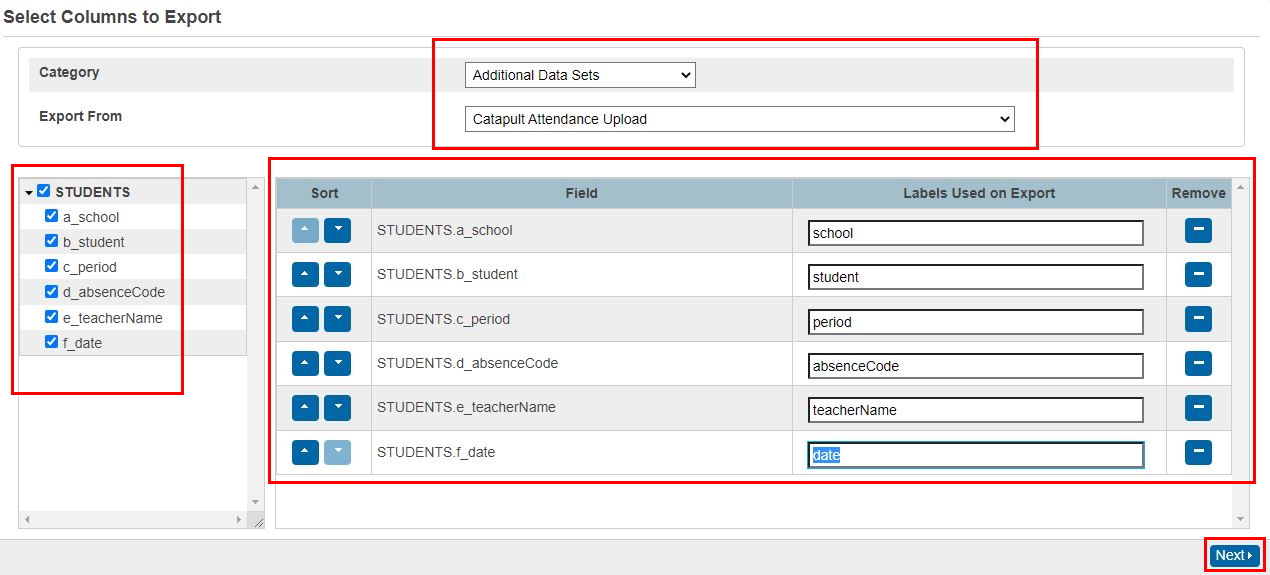
Task: Click the 'date' export label field
Action: pos(976,455)
